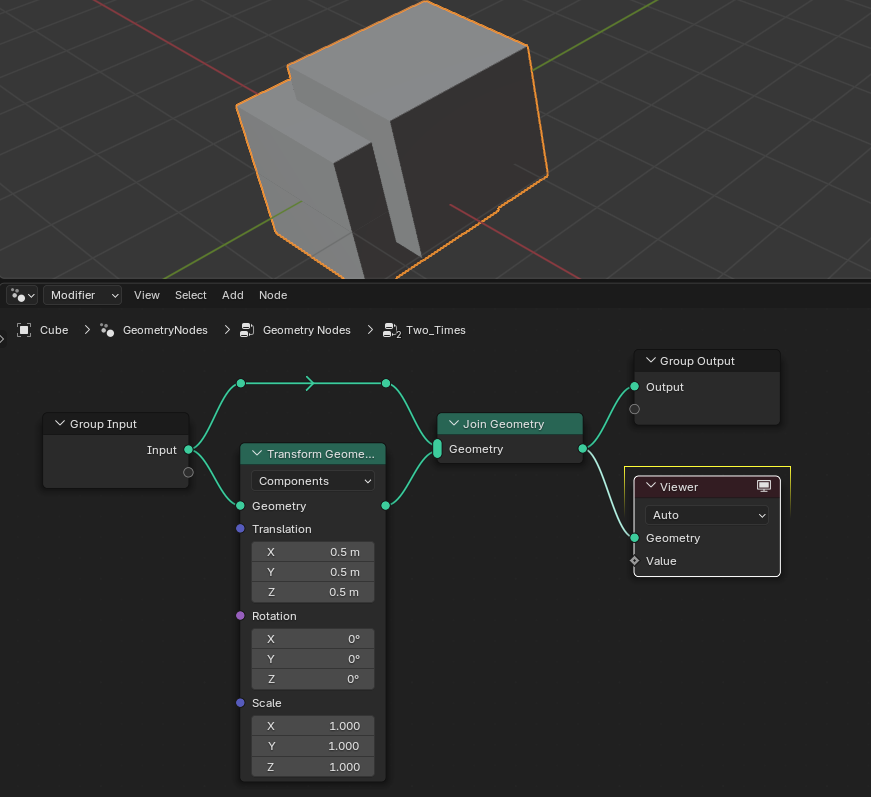Click the Two_Times node group icon

[392, 330]
